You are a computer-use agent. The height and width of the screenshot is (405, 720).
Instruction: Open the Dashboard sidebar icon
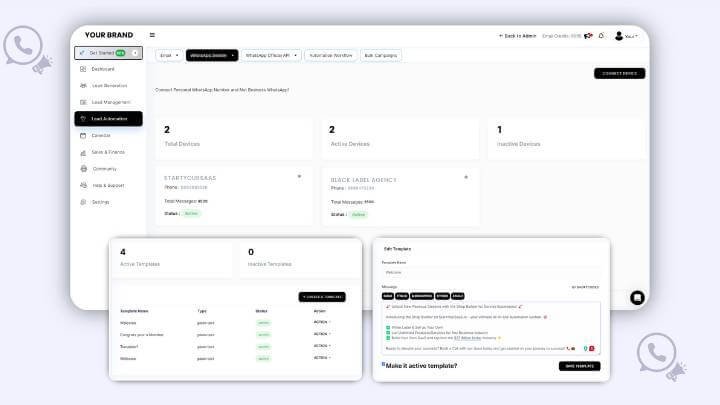pos(82,69)
